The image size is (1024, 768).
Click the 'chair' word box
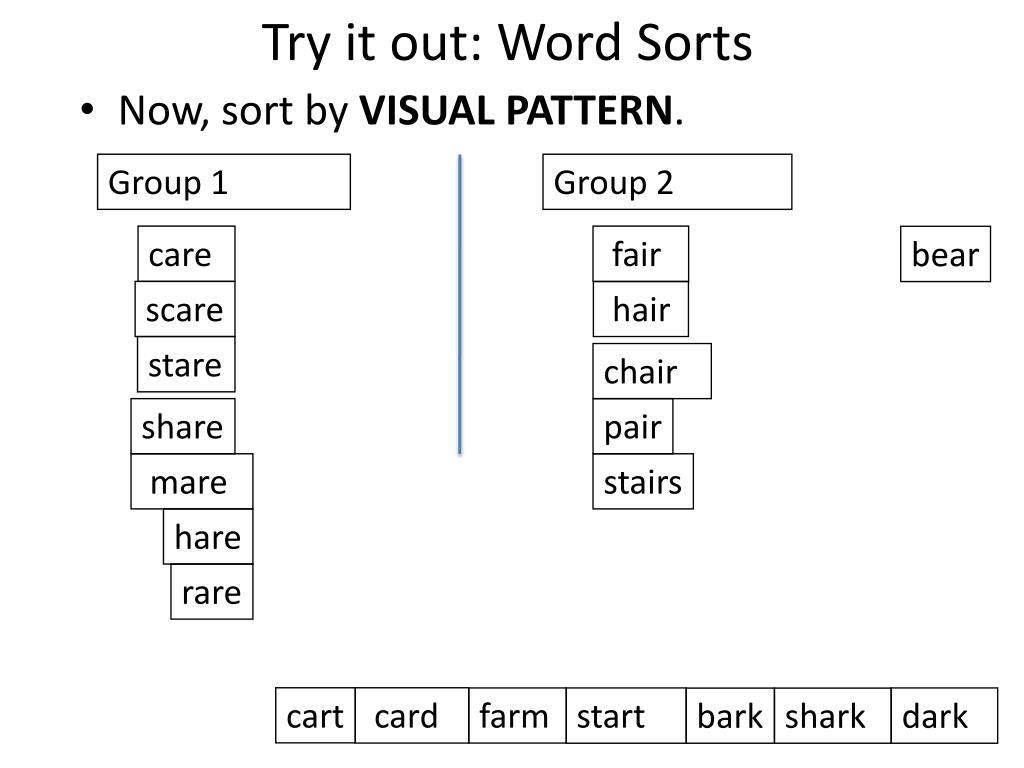tap(652, 371)
